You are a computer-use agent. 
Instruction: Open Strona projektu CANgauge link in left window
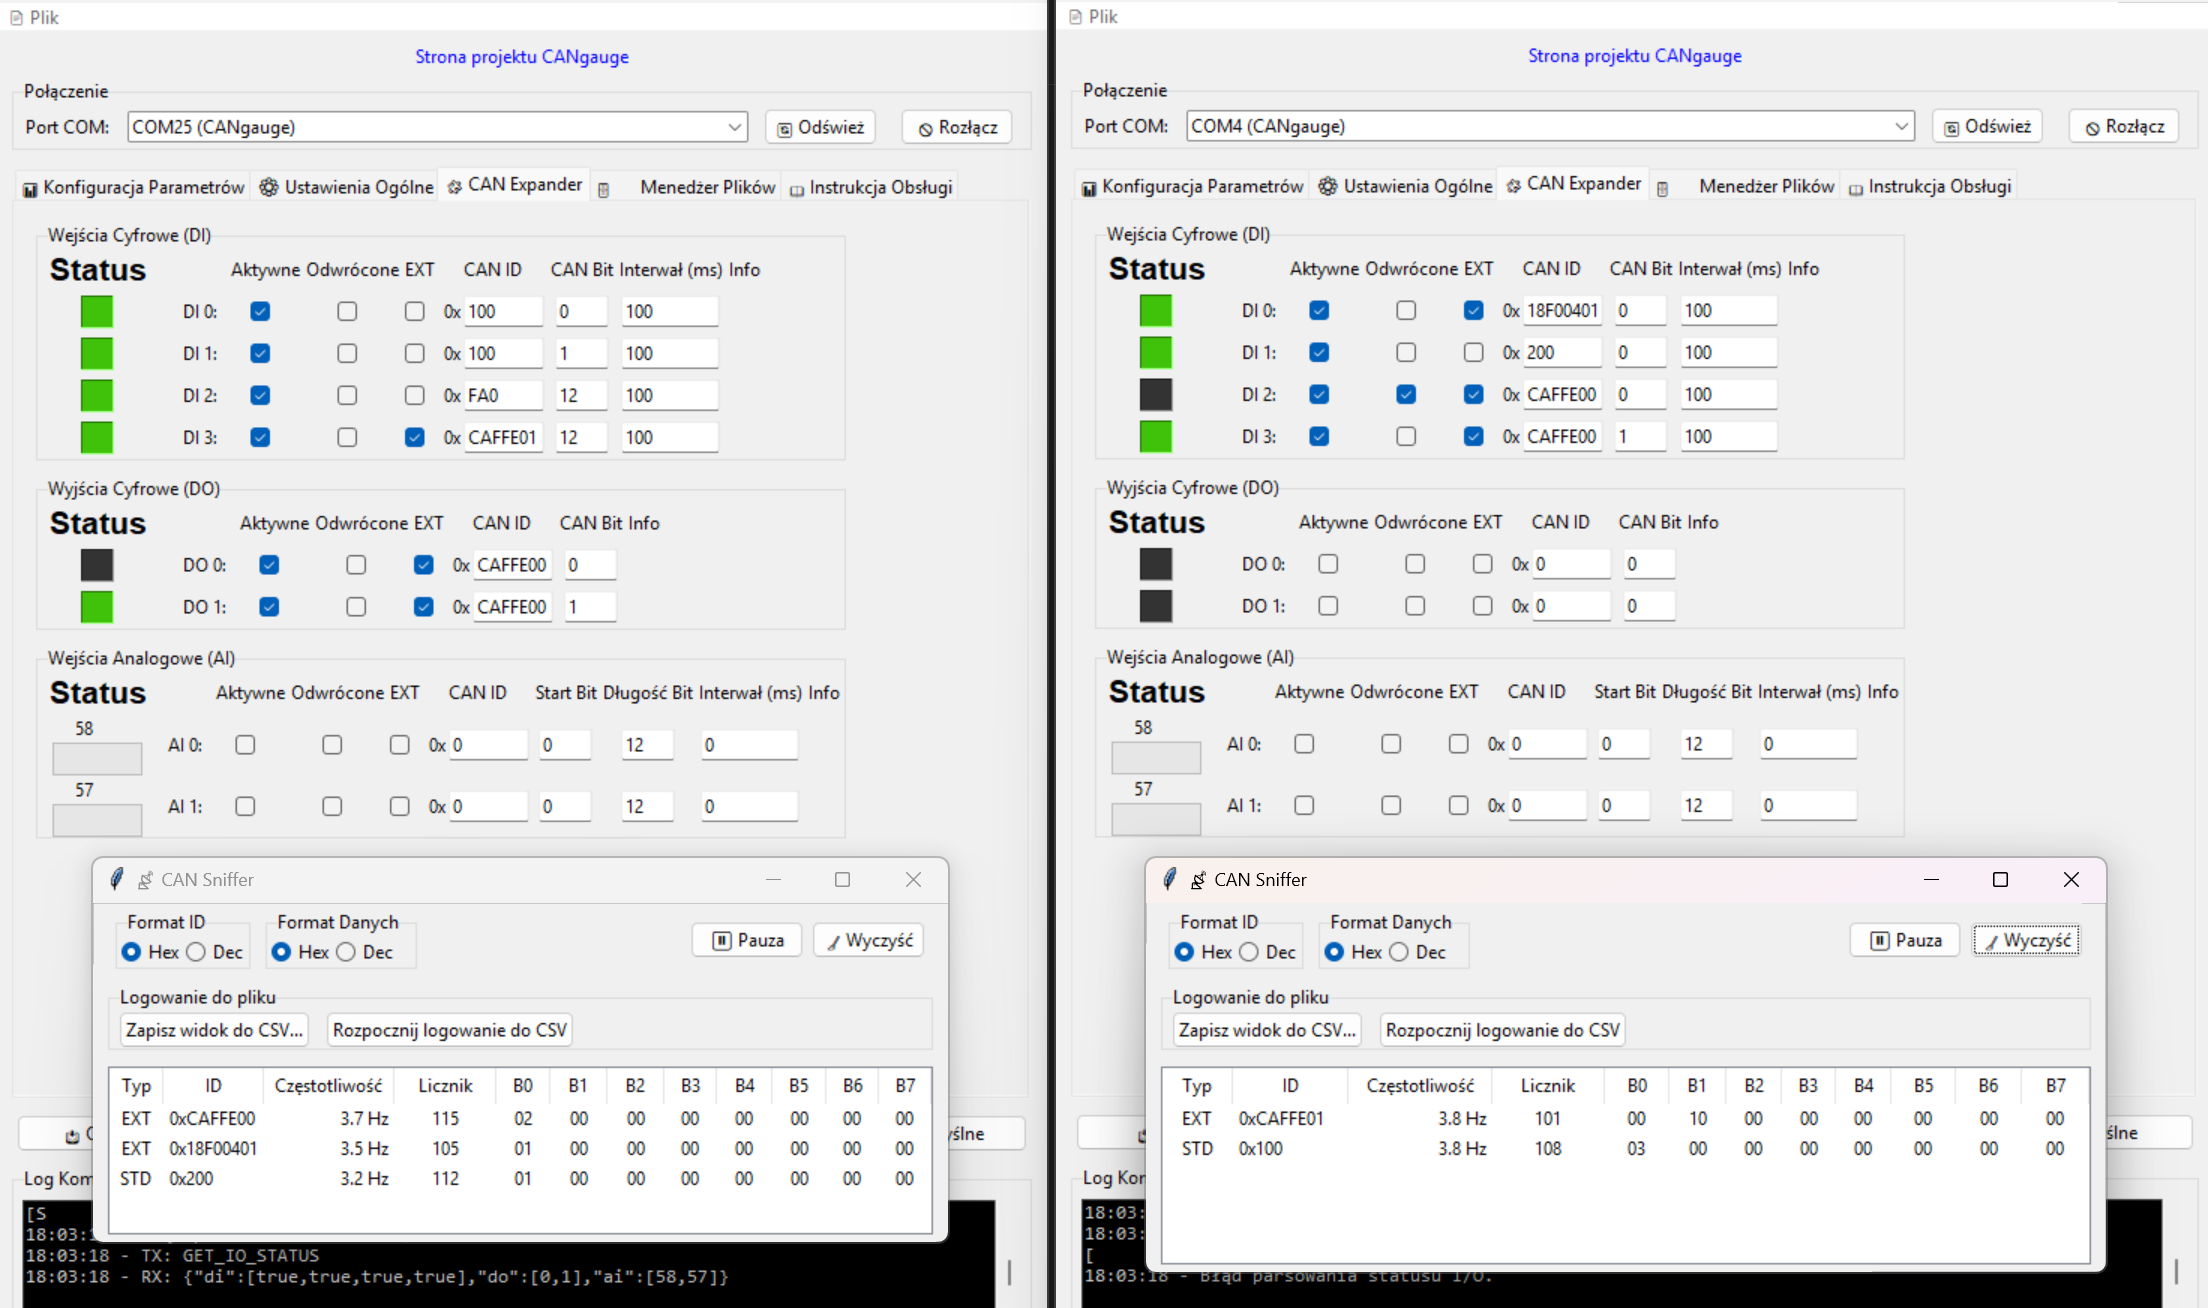(522, 57)
